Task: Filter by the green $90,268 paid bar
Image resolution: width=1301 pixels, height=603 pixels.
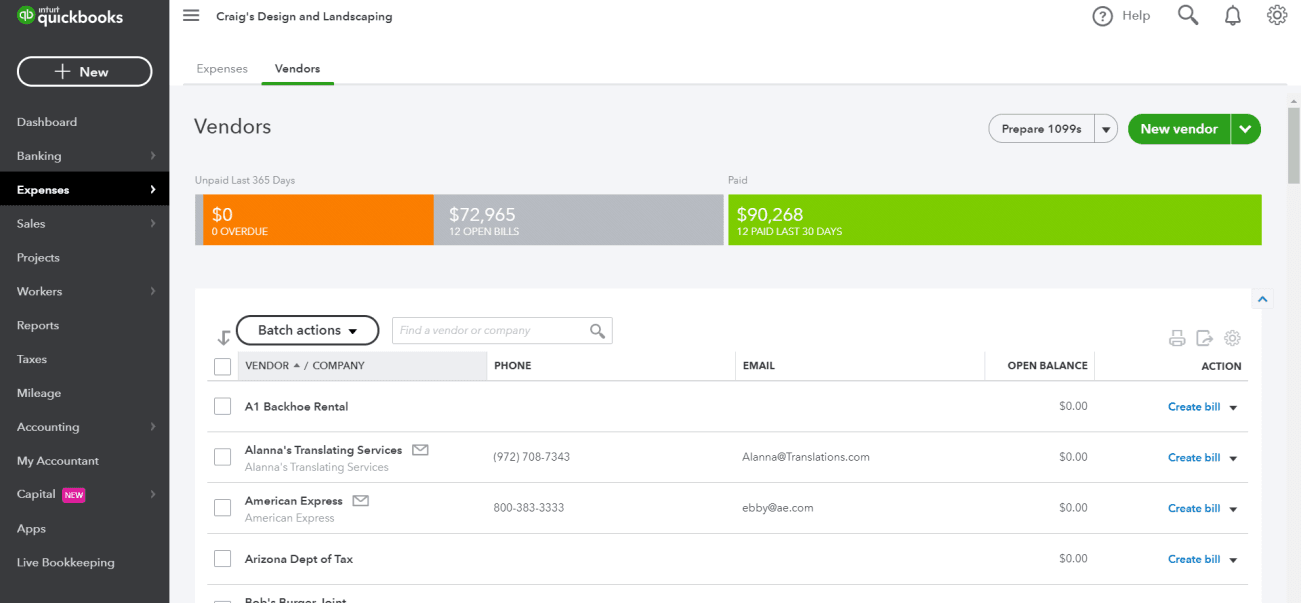Action: click(995, 220)
